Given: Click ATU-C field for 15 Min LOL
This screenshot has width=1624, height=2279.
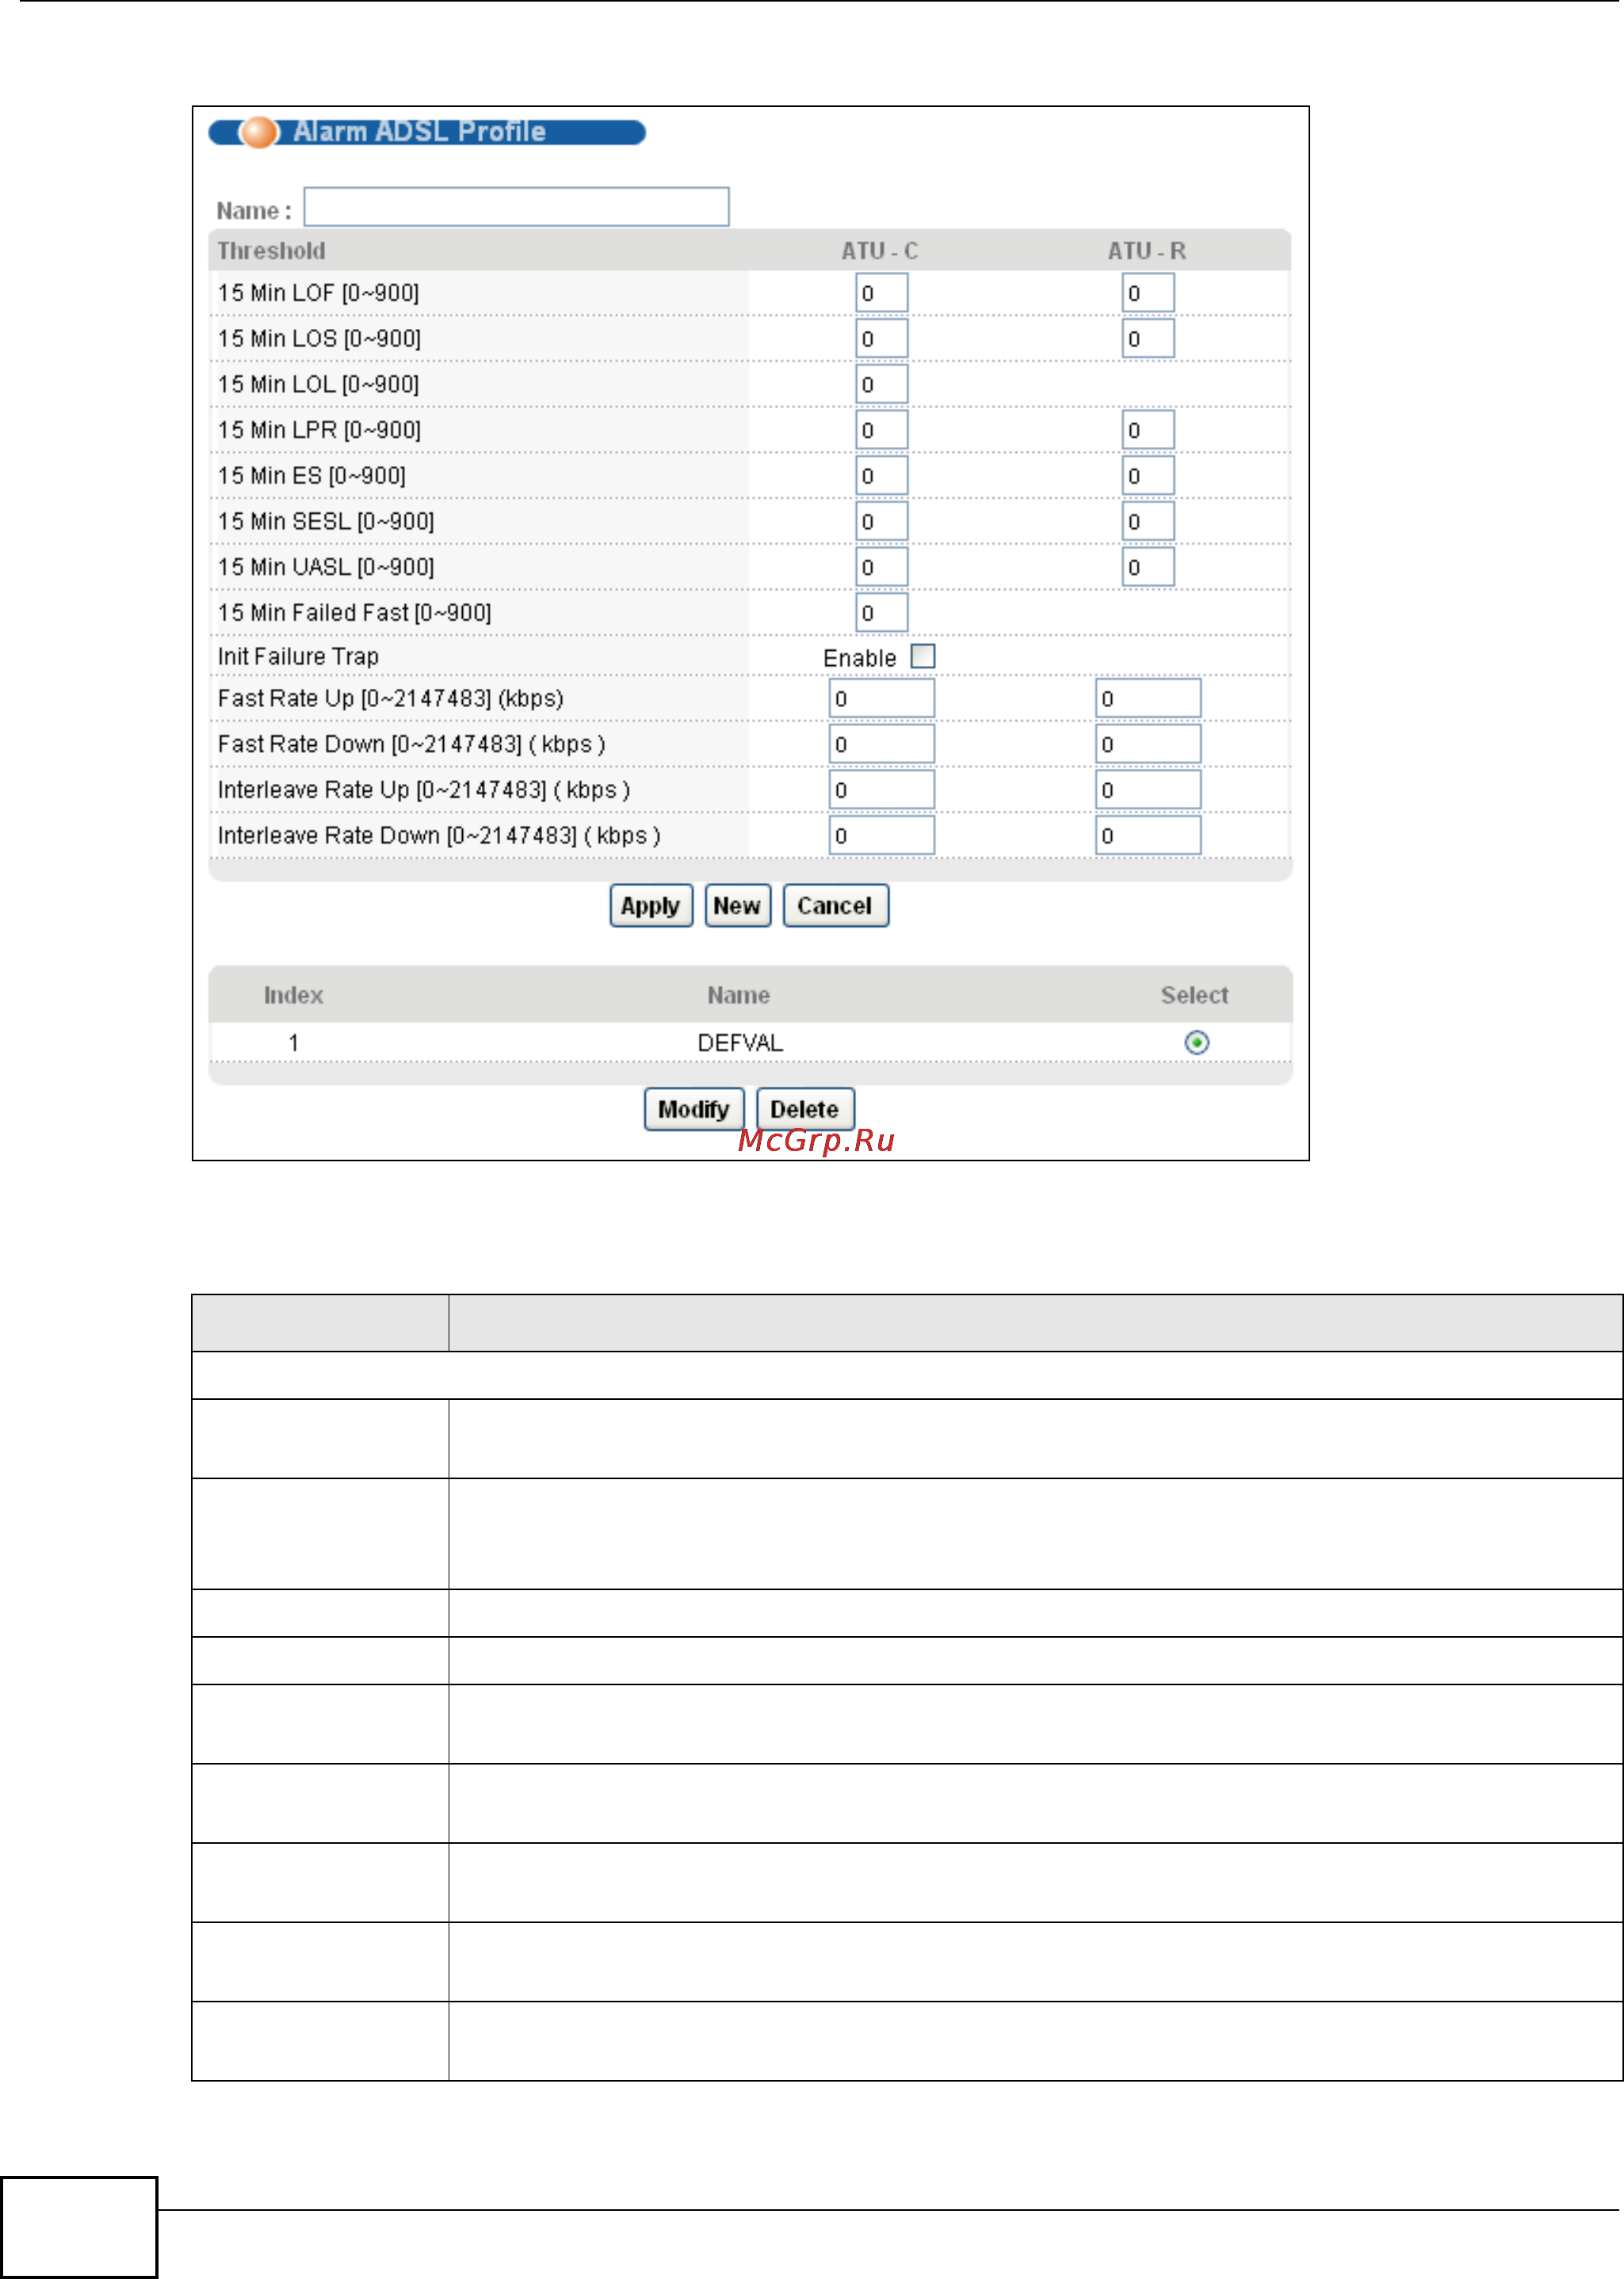Looking at the screenshot, I should click(x=881, y=384).
